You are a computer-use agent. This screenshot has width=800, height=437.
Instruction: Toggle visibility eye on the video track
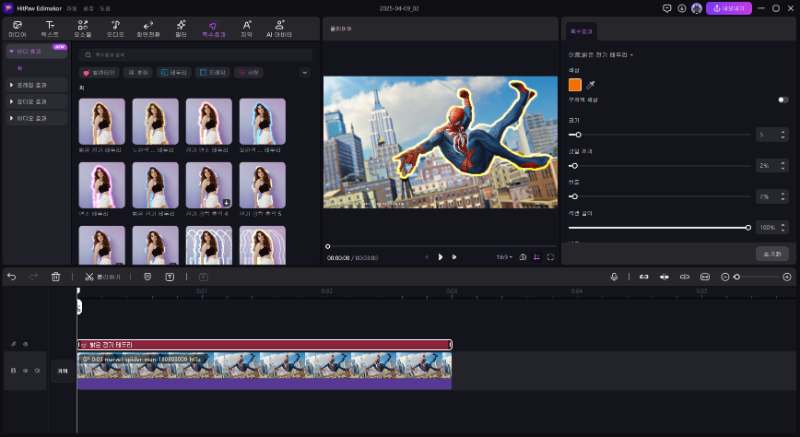coord(25,371)
